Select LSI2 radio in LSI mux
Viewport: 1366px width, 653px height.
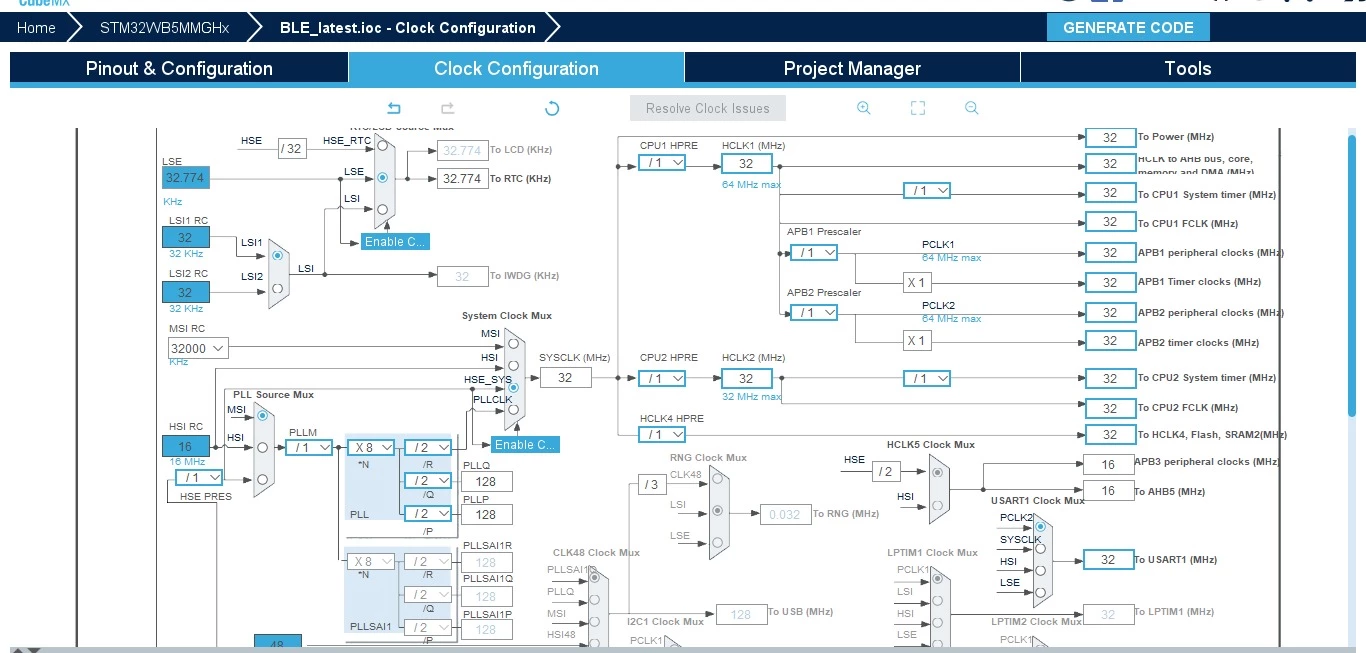click(x=278, y=287)
